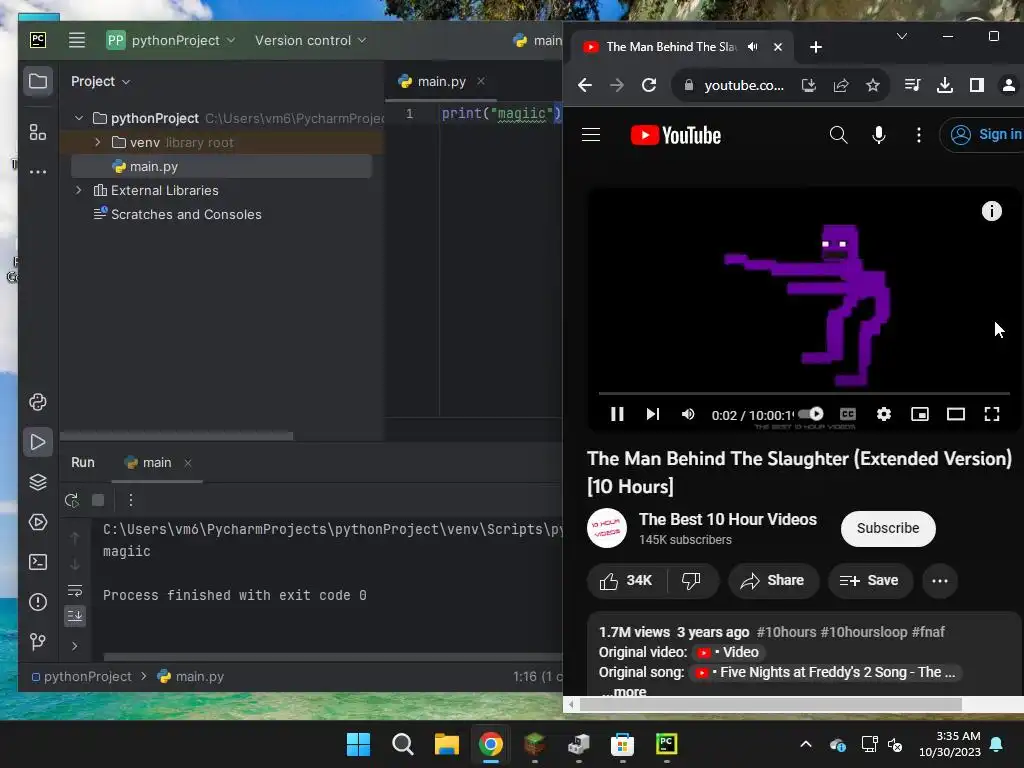This screenshot has height=768, width=1024.
Task: Open PyCharm main hamburger menu
Action: pyautogui.click(x=76, y=40)
